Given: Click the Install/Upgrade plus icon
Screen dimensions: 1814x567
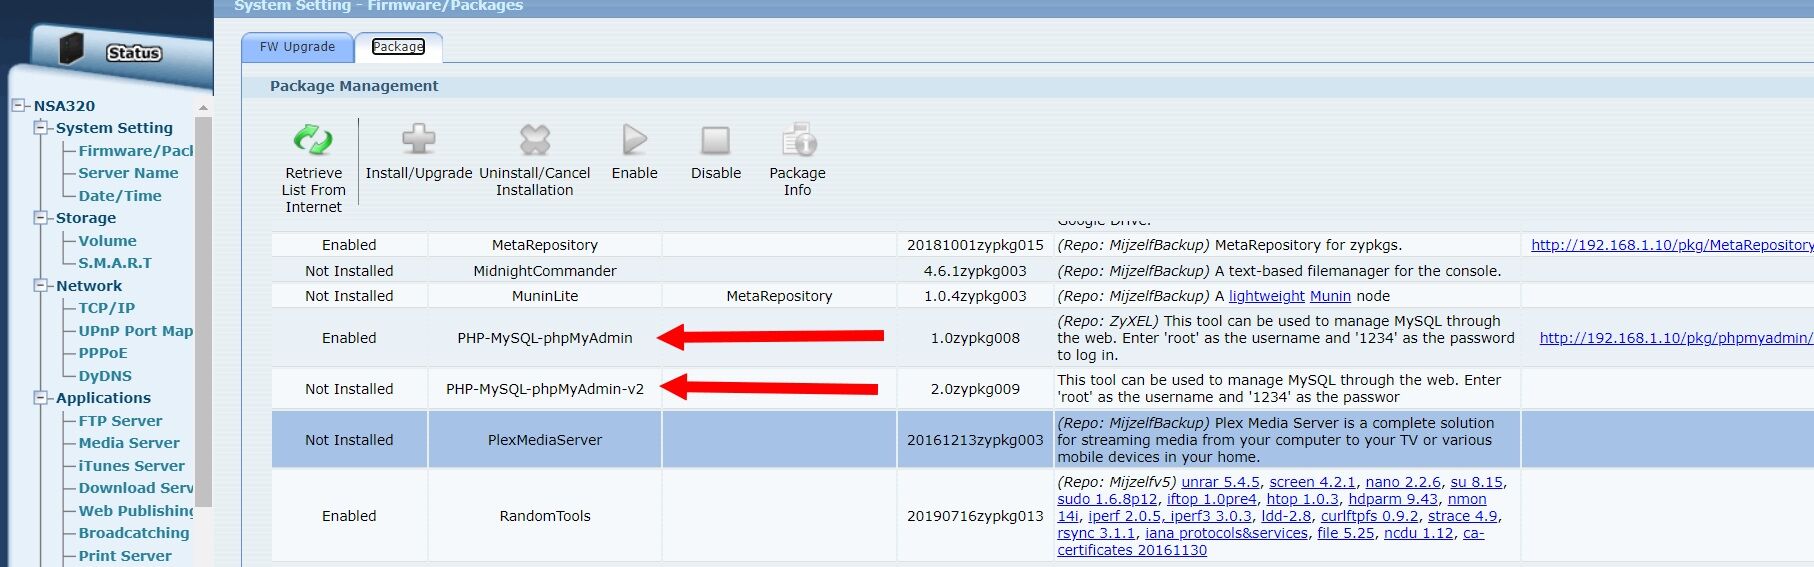Looking at the screenshot, I should click(x=418, y=139).
